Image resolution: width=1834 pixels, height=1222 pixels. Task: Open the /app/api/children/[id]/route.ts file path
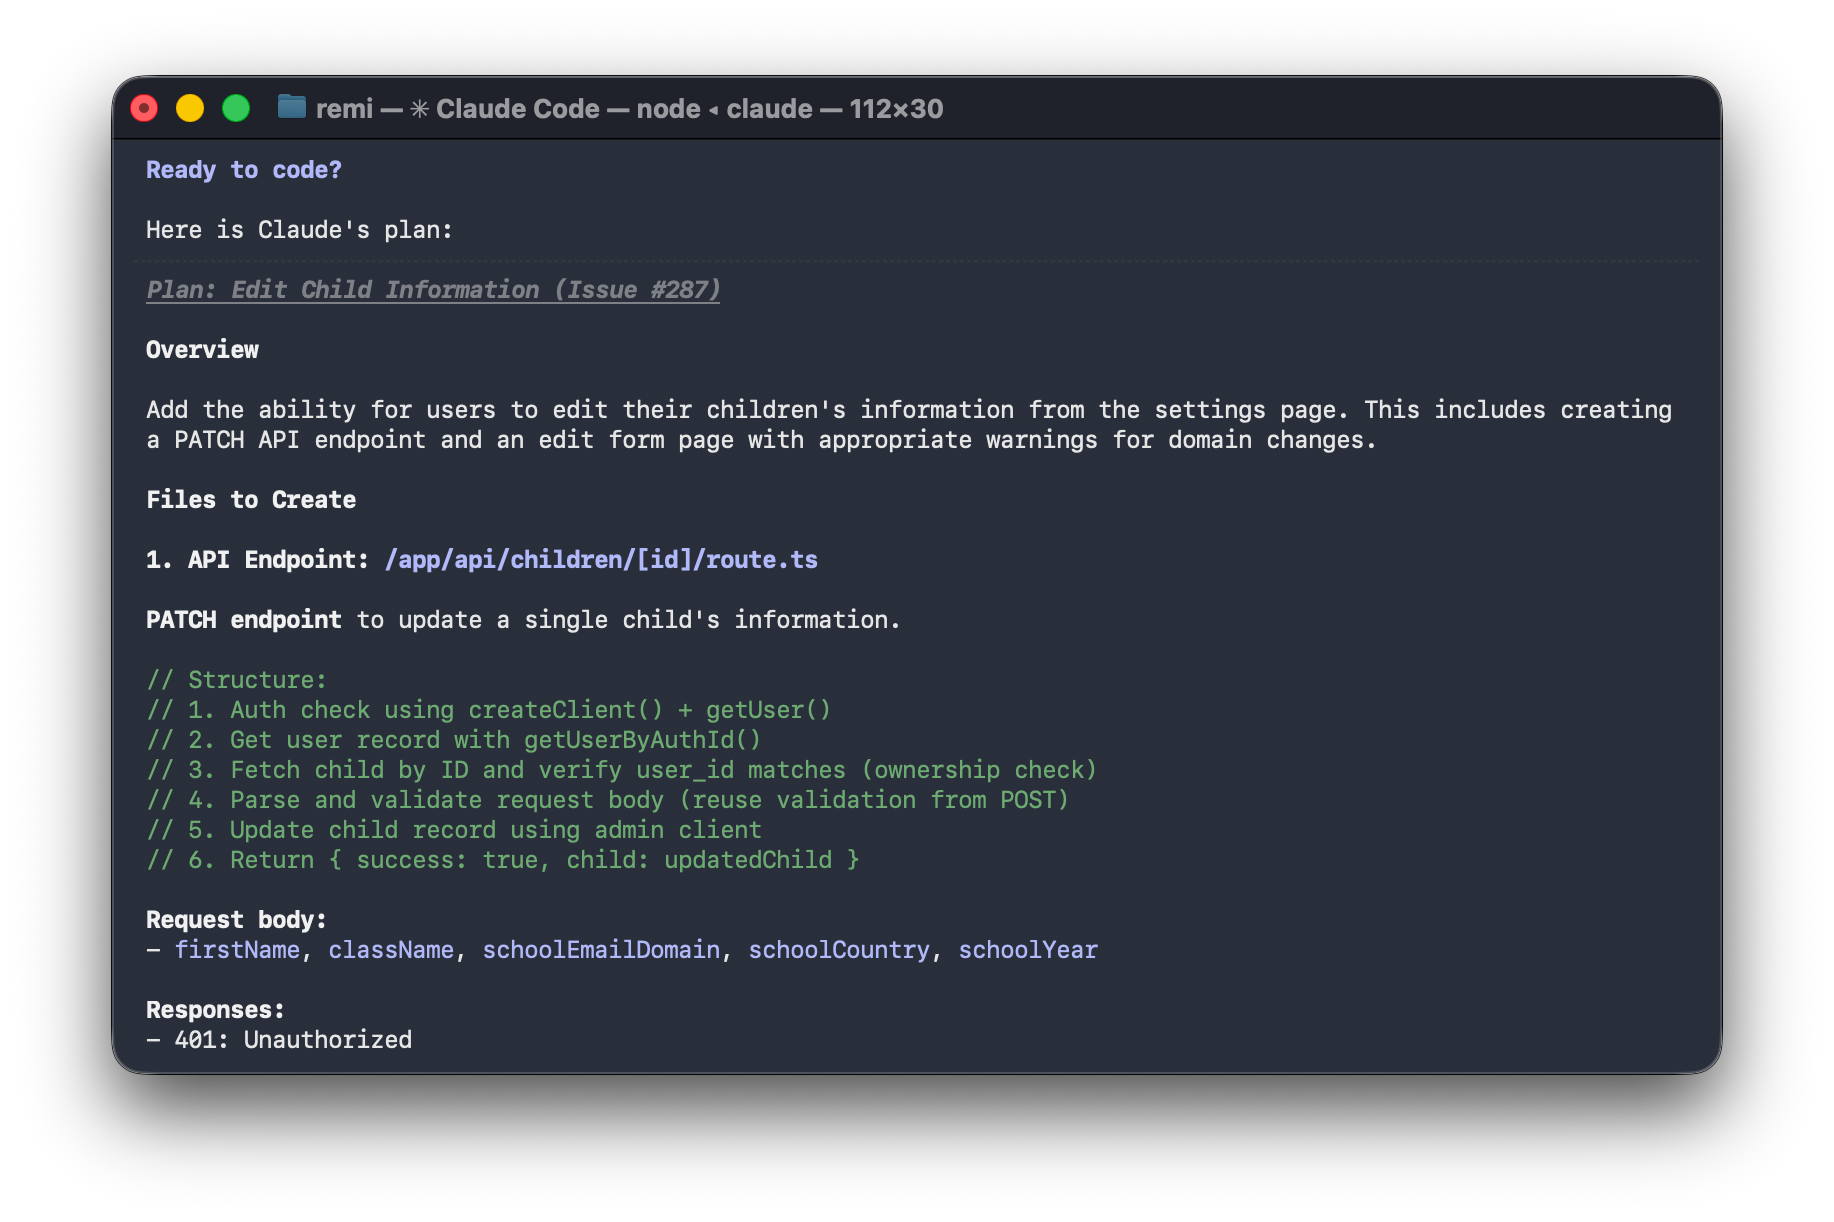(x=601, y=560)
